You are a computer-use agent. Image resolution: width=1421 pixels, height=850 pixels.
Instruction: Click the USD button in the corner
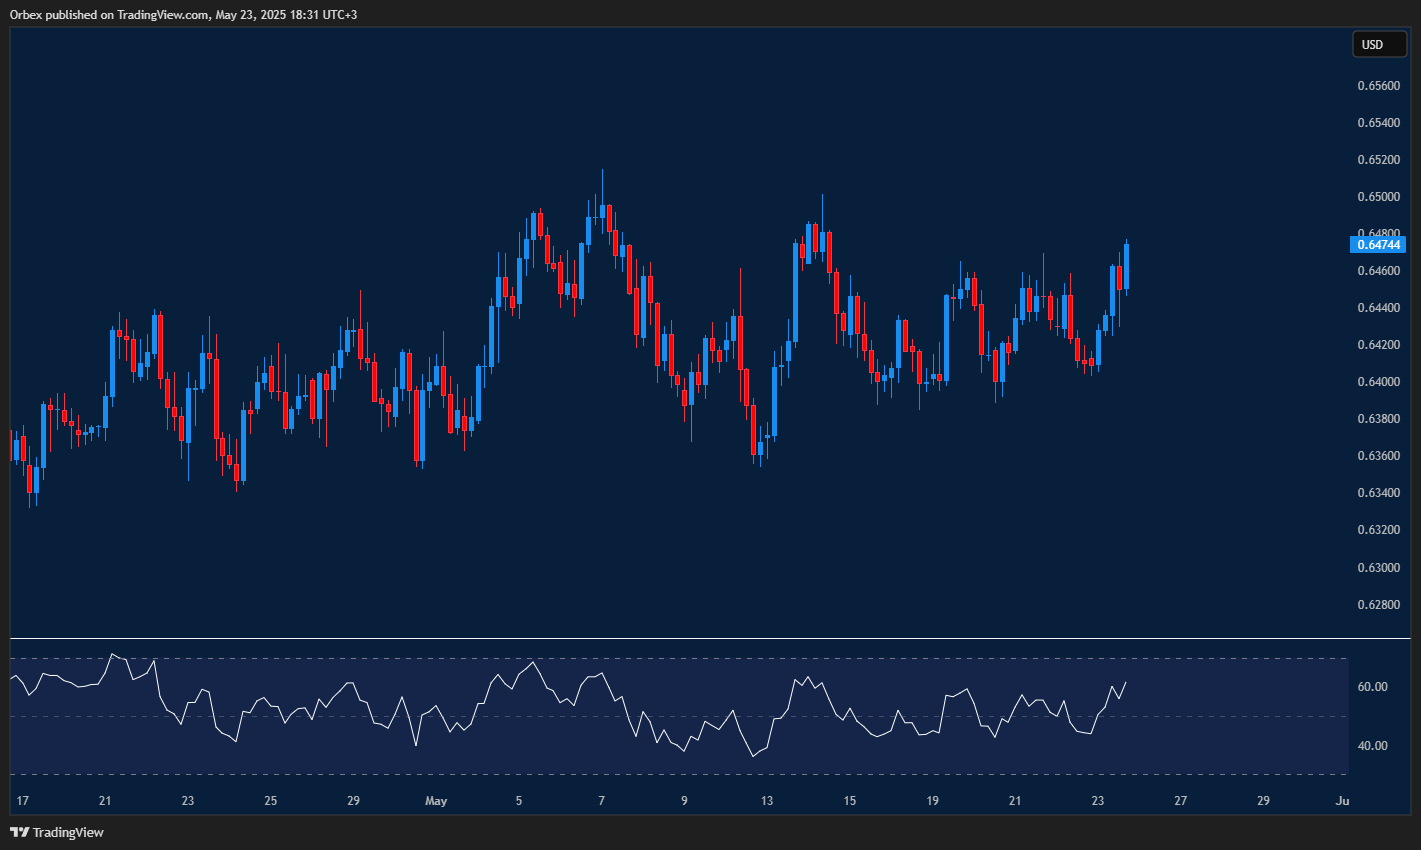tap(1379, 44)
